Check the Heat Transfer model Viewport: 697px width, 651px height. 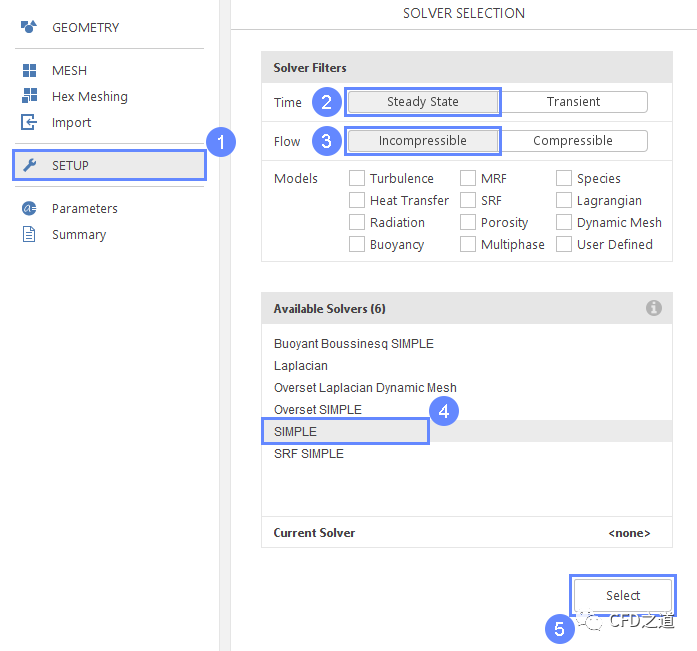click(x=357, y=201)
